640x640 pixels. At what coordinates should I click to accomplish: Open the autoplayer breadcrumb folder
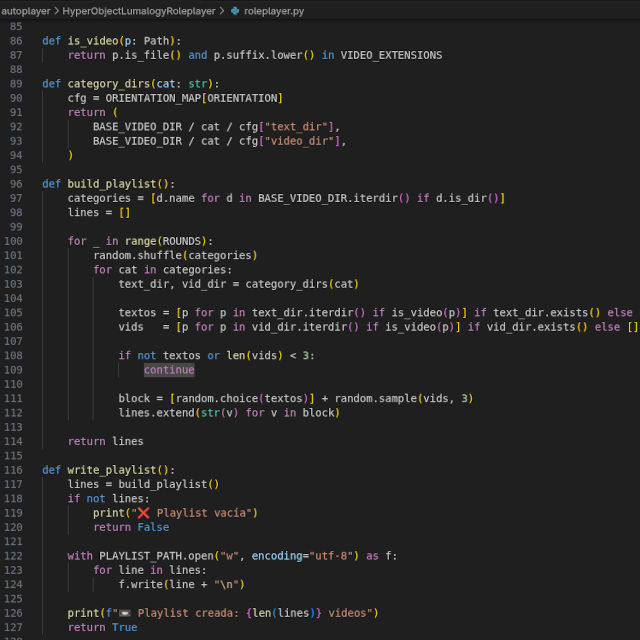point(26,10)
